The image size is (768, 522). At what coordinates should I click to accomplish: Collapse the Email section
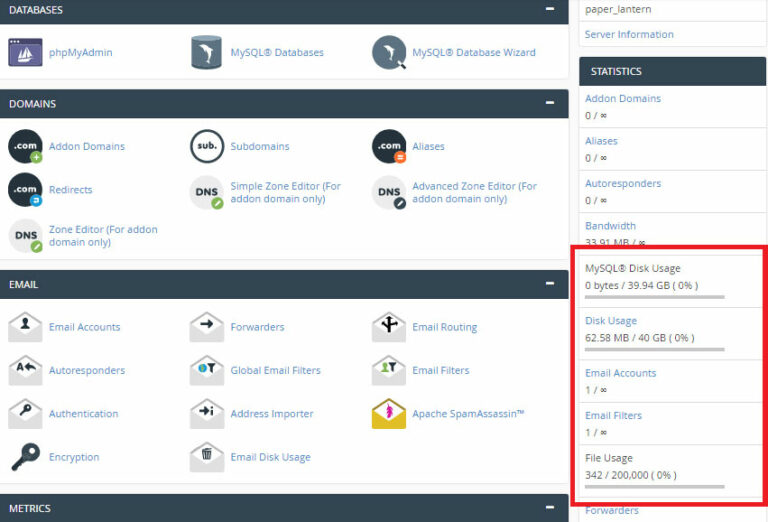[549, 284]
